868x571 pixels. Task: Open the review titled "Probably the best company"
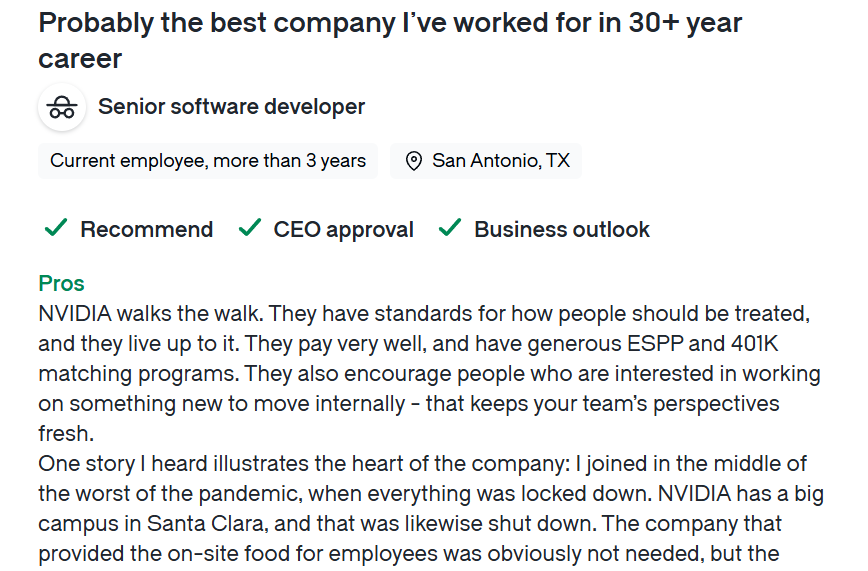(390, 24)
